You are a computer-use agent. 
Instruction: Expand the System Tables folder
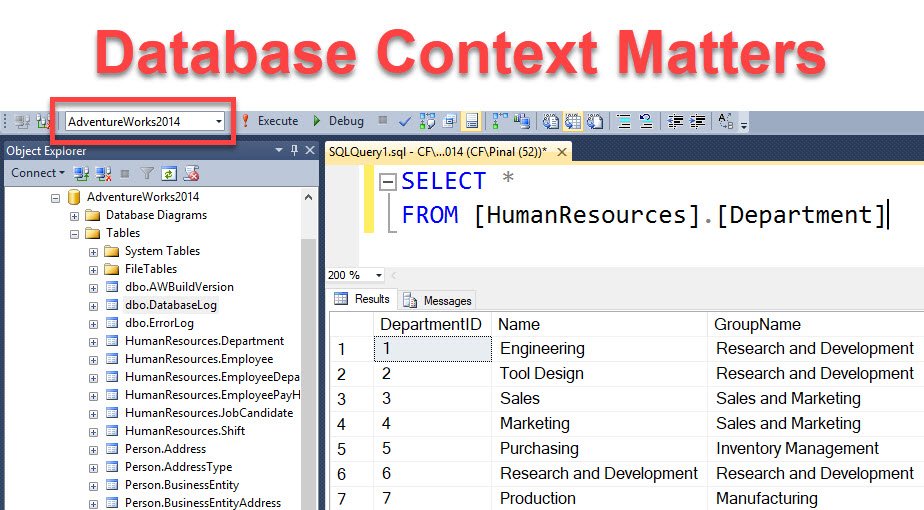[x=93, y=252]
